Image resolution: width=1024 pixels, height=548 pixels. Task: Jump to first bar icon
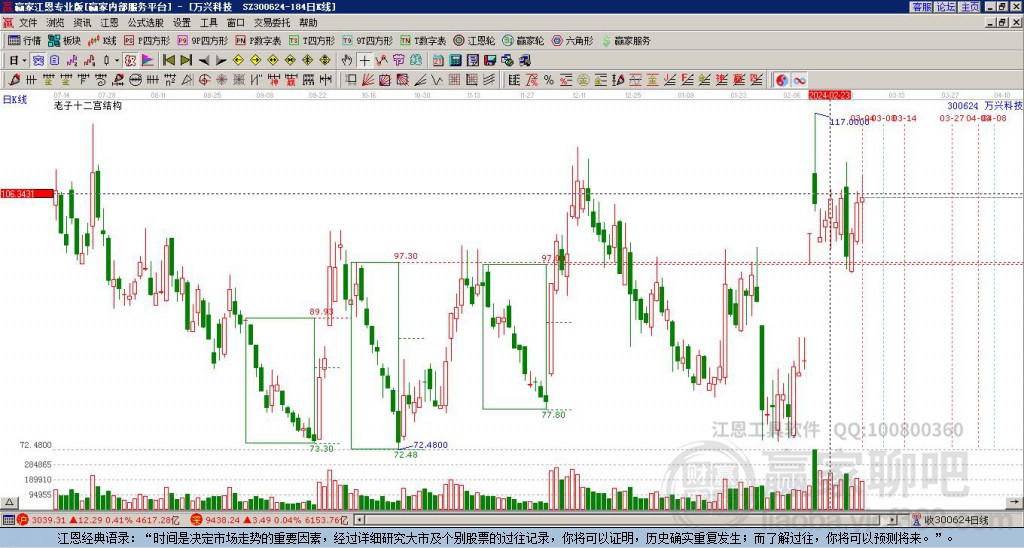pos(168,61)
